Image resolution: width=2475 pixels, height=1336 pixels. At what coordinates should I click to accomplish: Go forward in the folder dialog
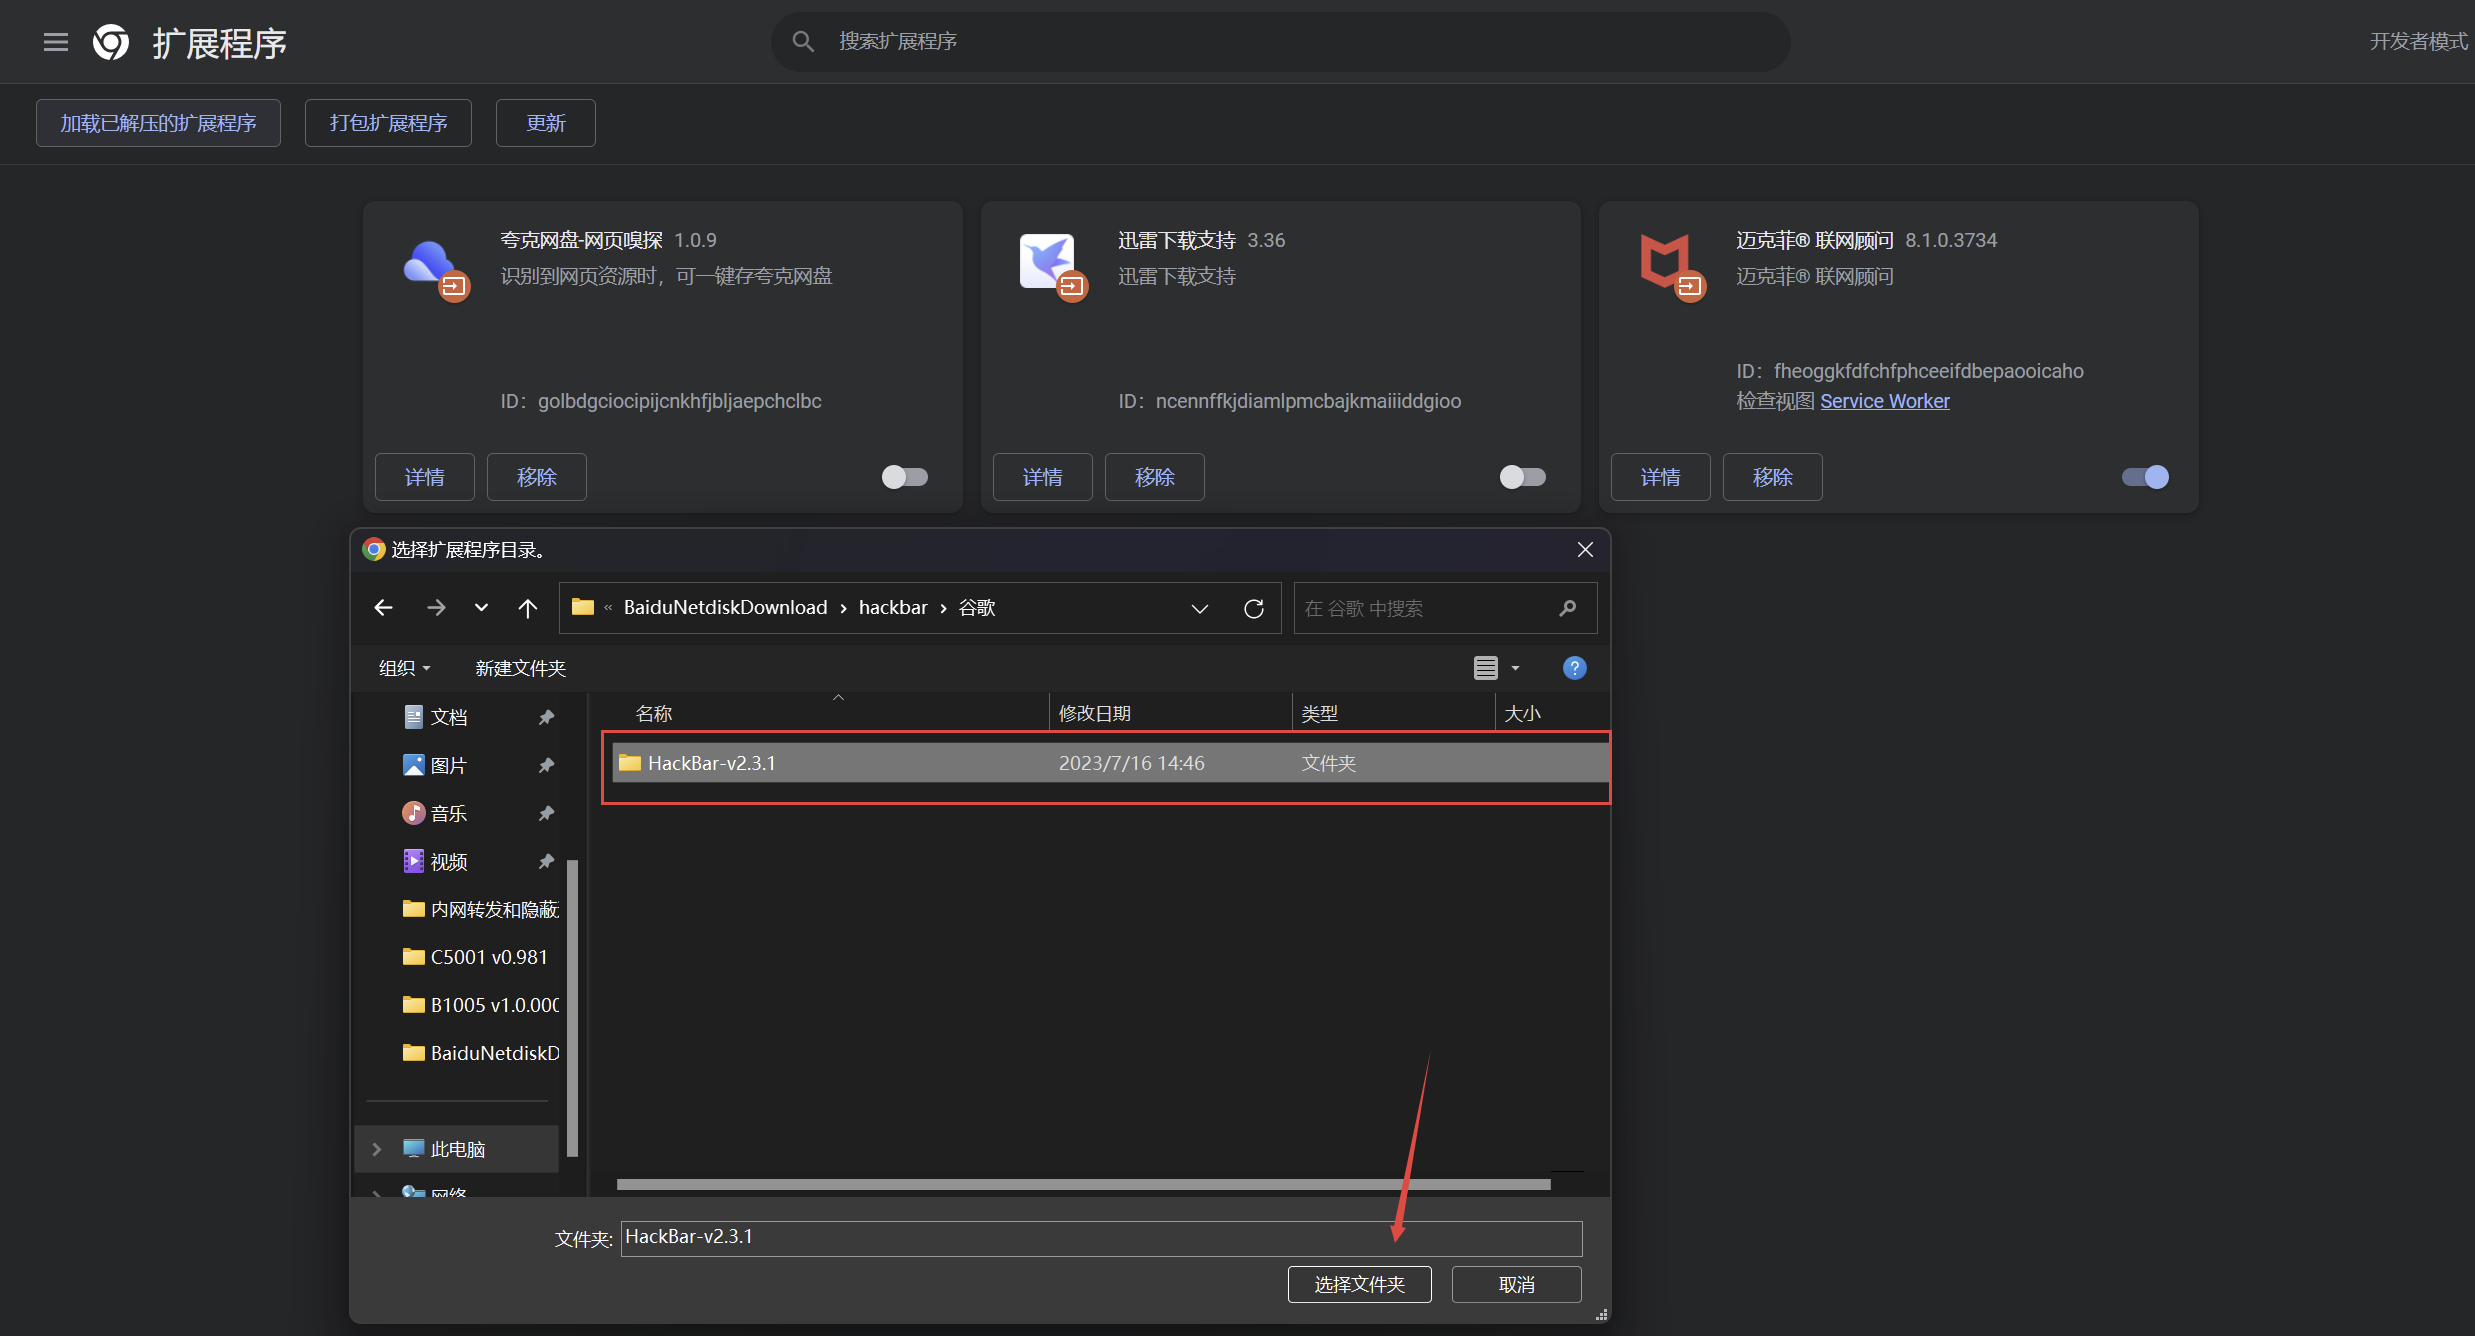point(436,607)
